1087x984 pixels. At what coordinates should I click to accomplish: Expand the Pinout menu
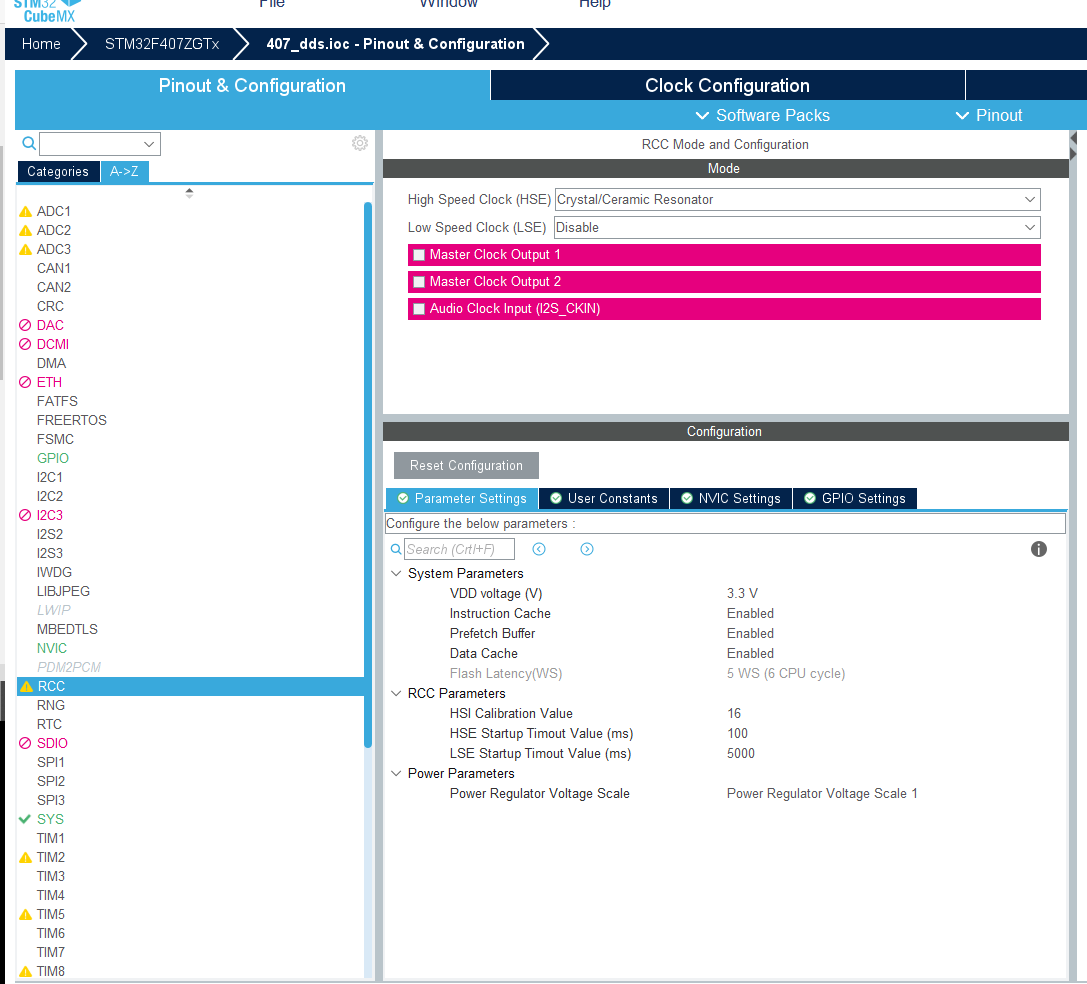[x=989, y=115]
